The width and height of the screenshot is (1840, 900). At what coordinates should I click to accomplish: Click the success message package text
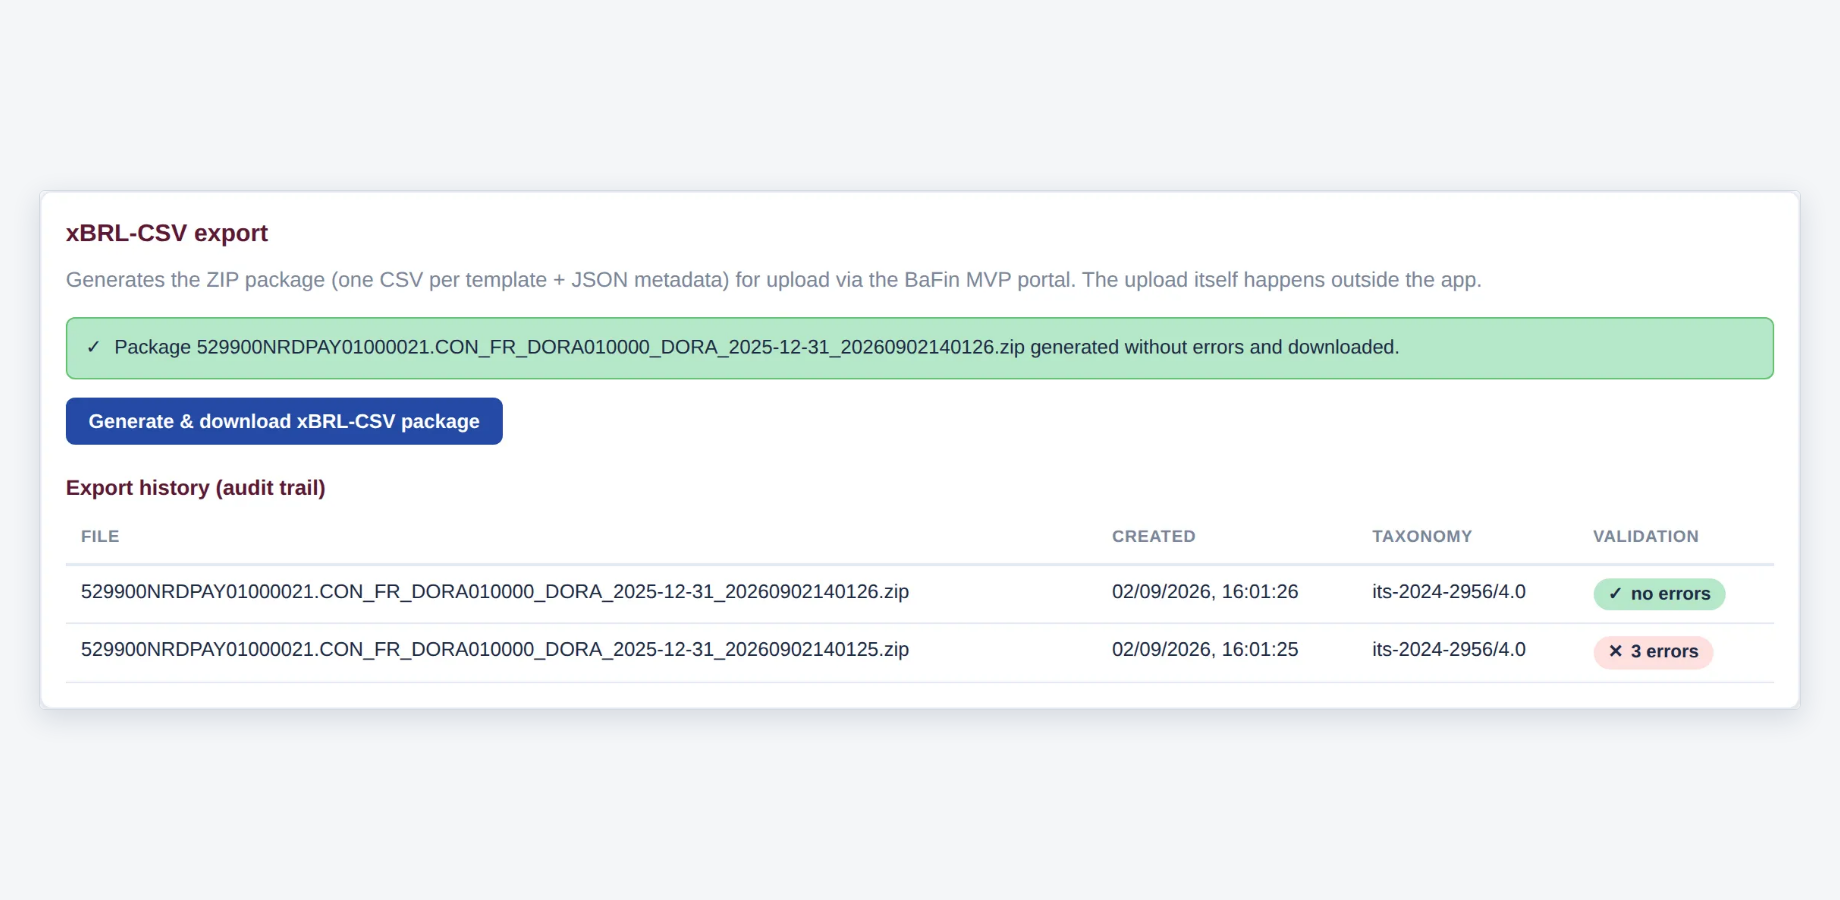[757, 347]
